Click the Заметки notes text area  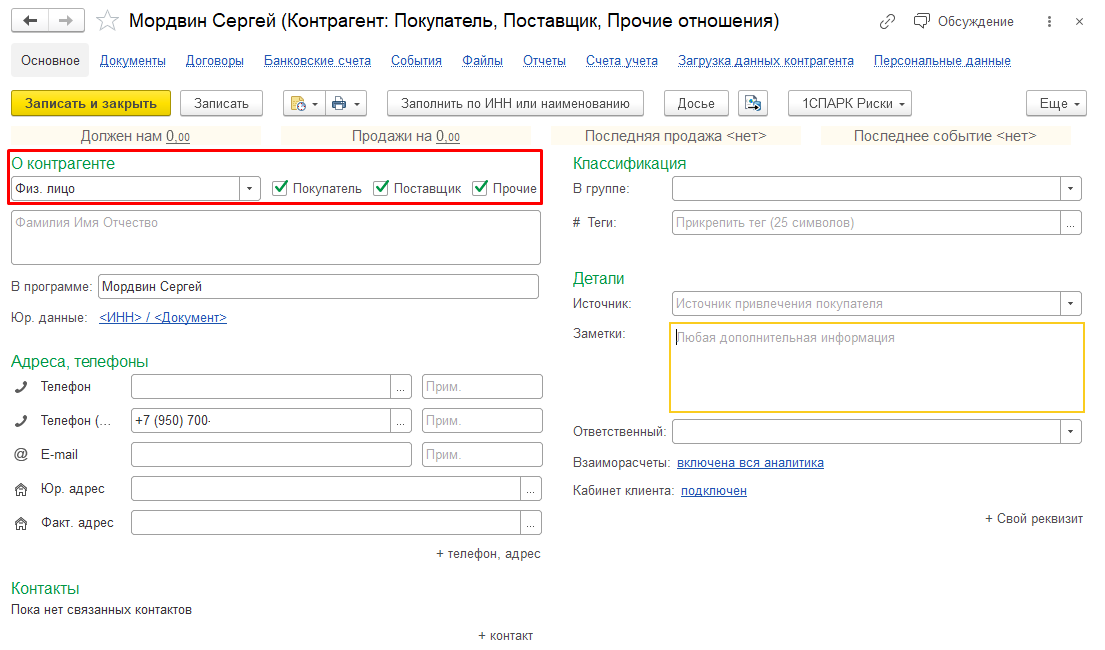pos(876,367)
